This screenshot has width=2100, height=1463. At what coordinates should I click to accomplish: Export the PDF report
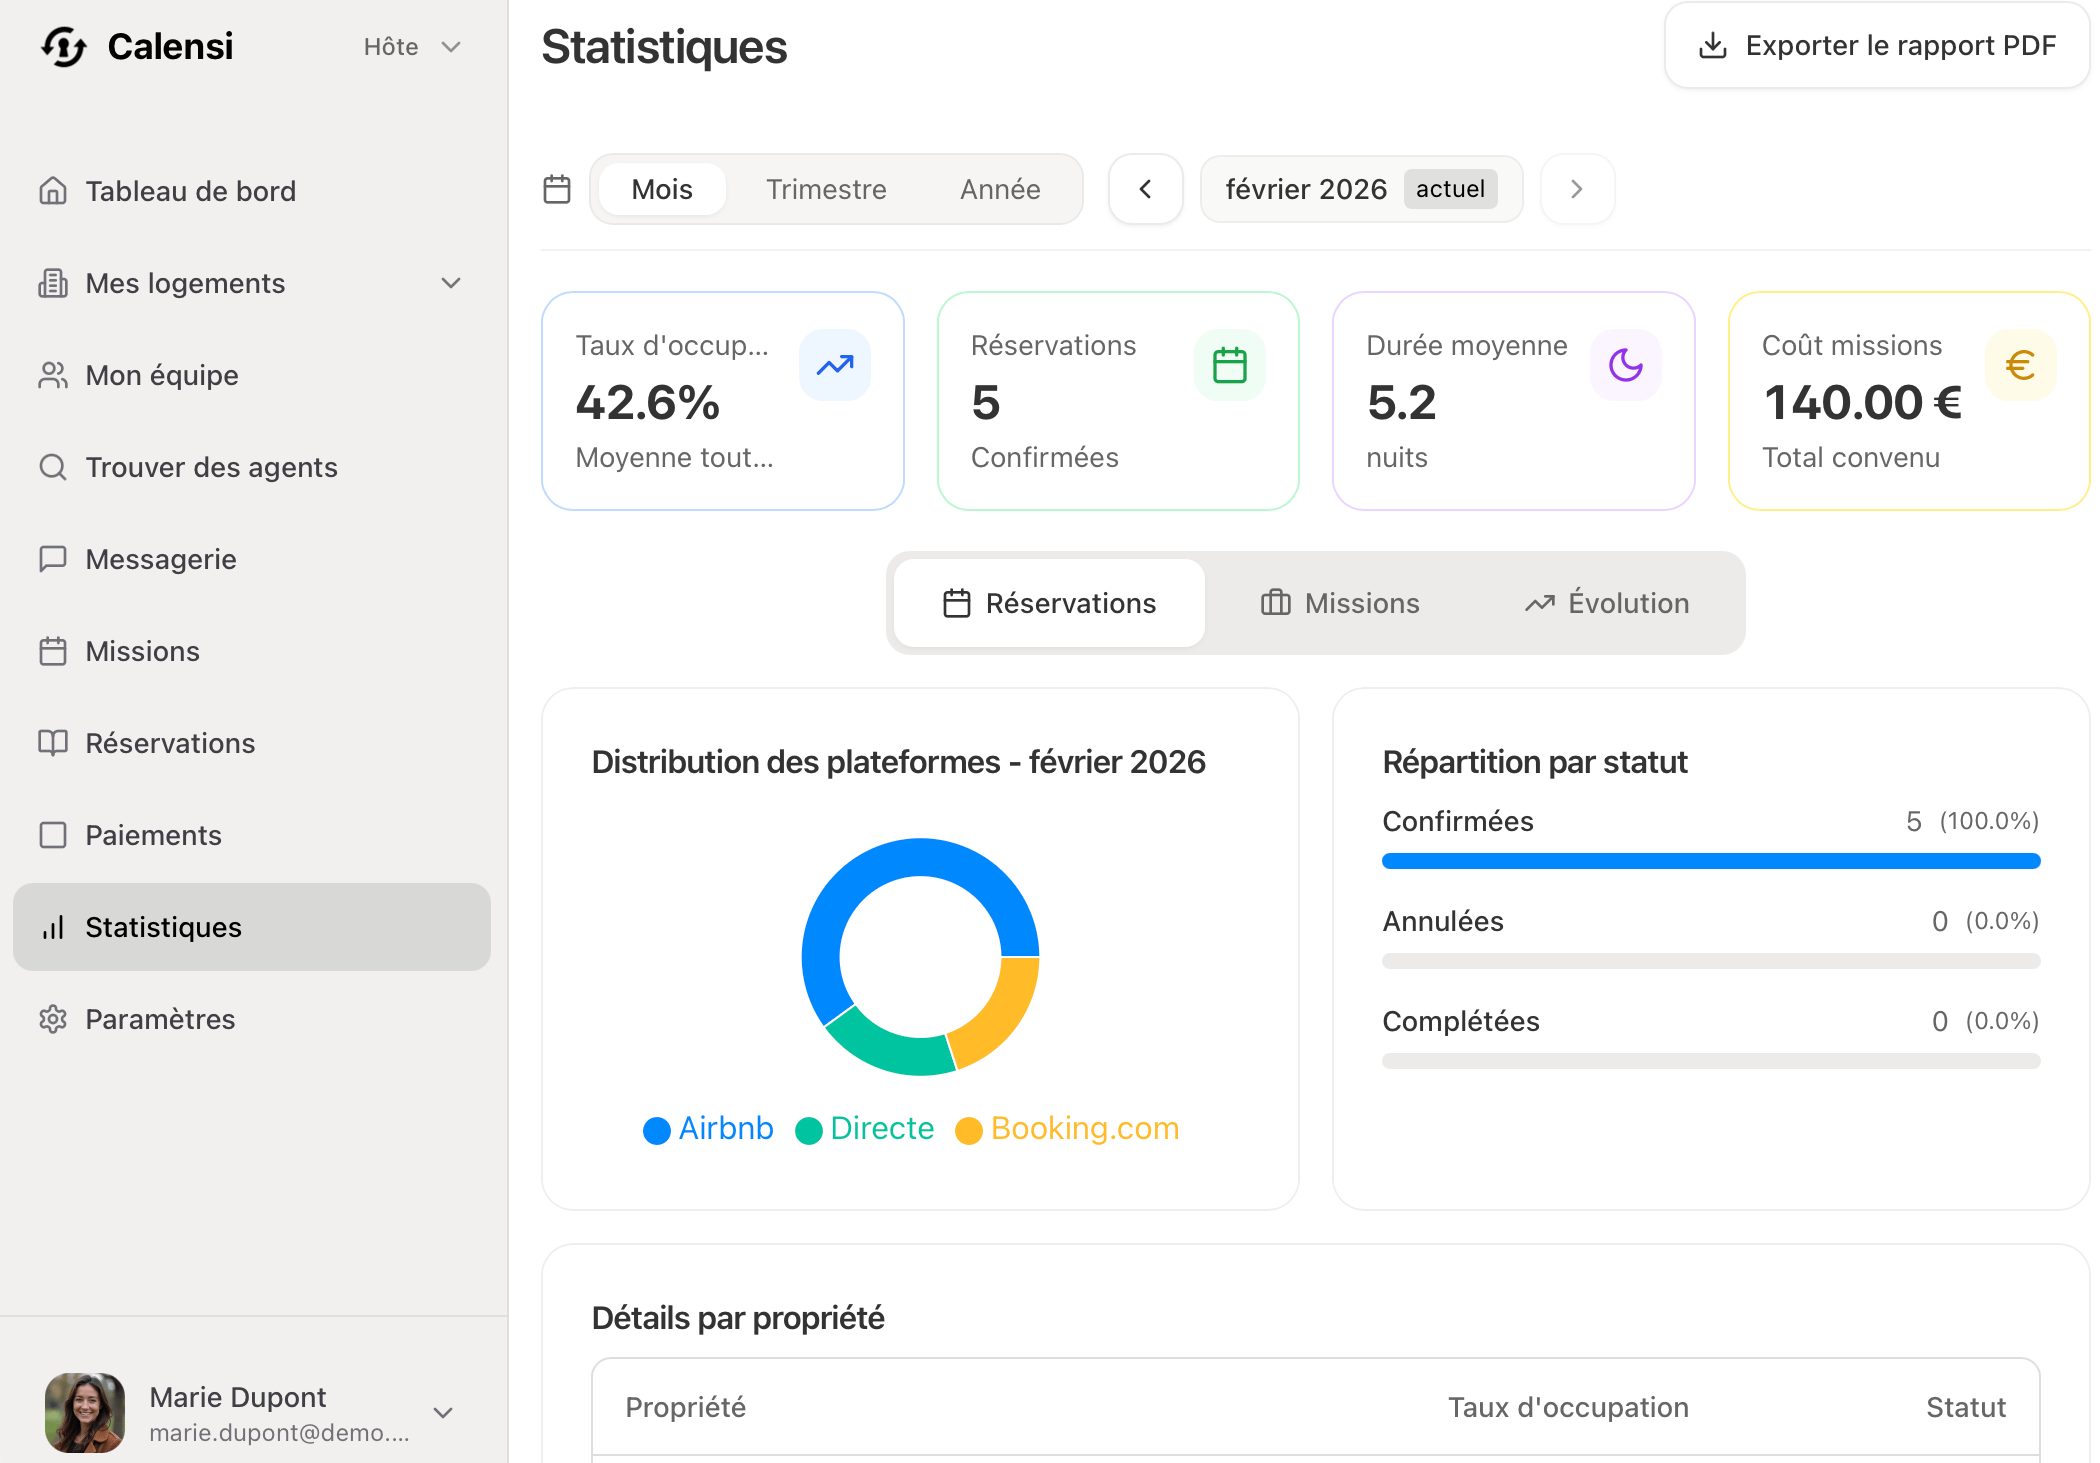point(1877,46)
